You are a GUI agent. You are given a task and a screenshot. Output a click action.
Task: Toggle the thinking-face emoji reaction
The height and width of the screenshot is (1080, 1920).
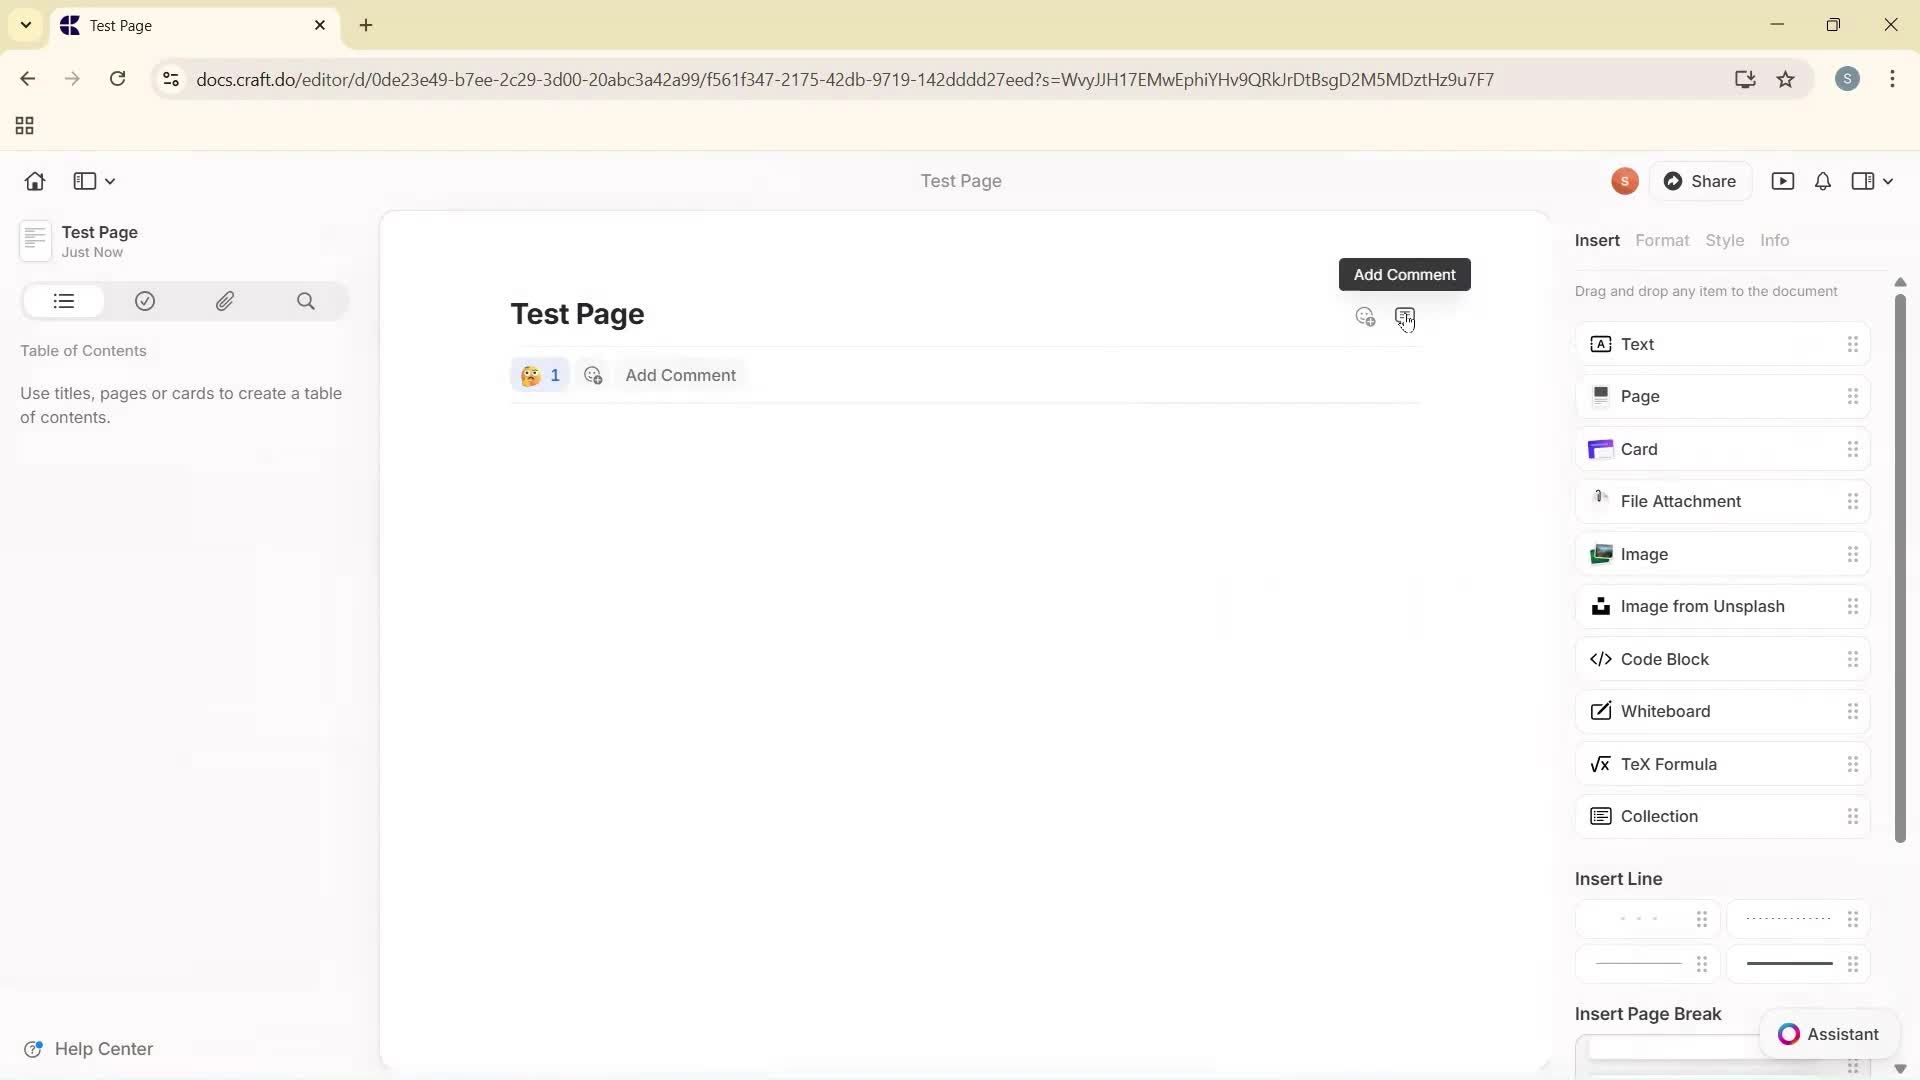click(540, 375)
